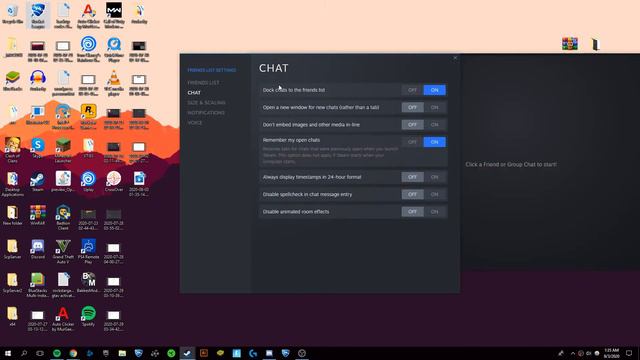Open Spotify from the taskbar
This screenshot has height=360, width=640.
pyautogui.click(x=57, y=353)
